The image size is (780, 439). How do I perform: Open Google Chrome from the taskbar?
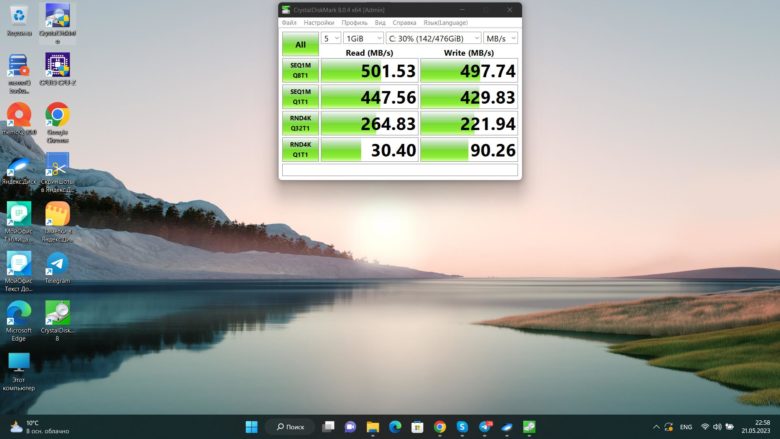coord(440,427)
